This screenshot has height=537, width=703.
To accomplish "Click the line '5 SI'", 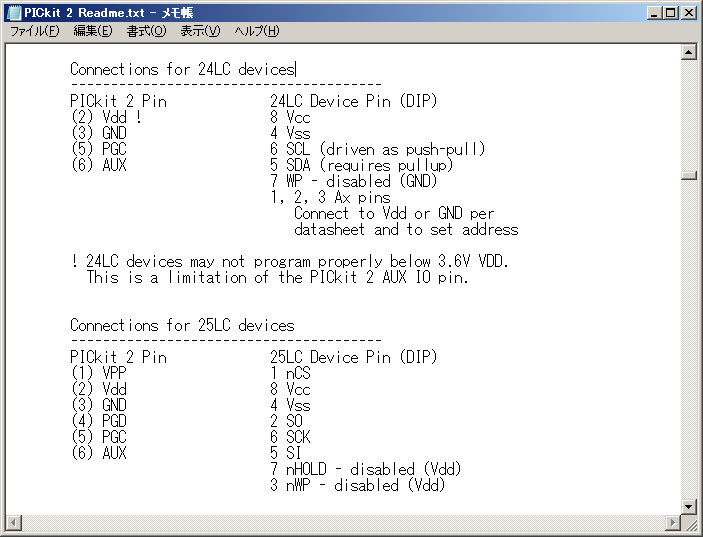I will coord(286,453).
